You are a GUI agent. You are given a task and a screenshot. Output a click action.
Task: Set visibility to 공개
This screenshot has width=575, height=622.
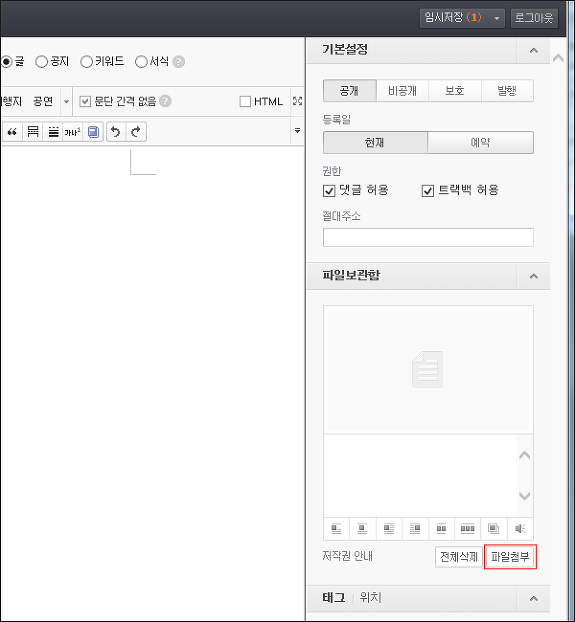point(349,91)
